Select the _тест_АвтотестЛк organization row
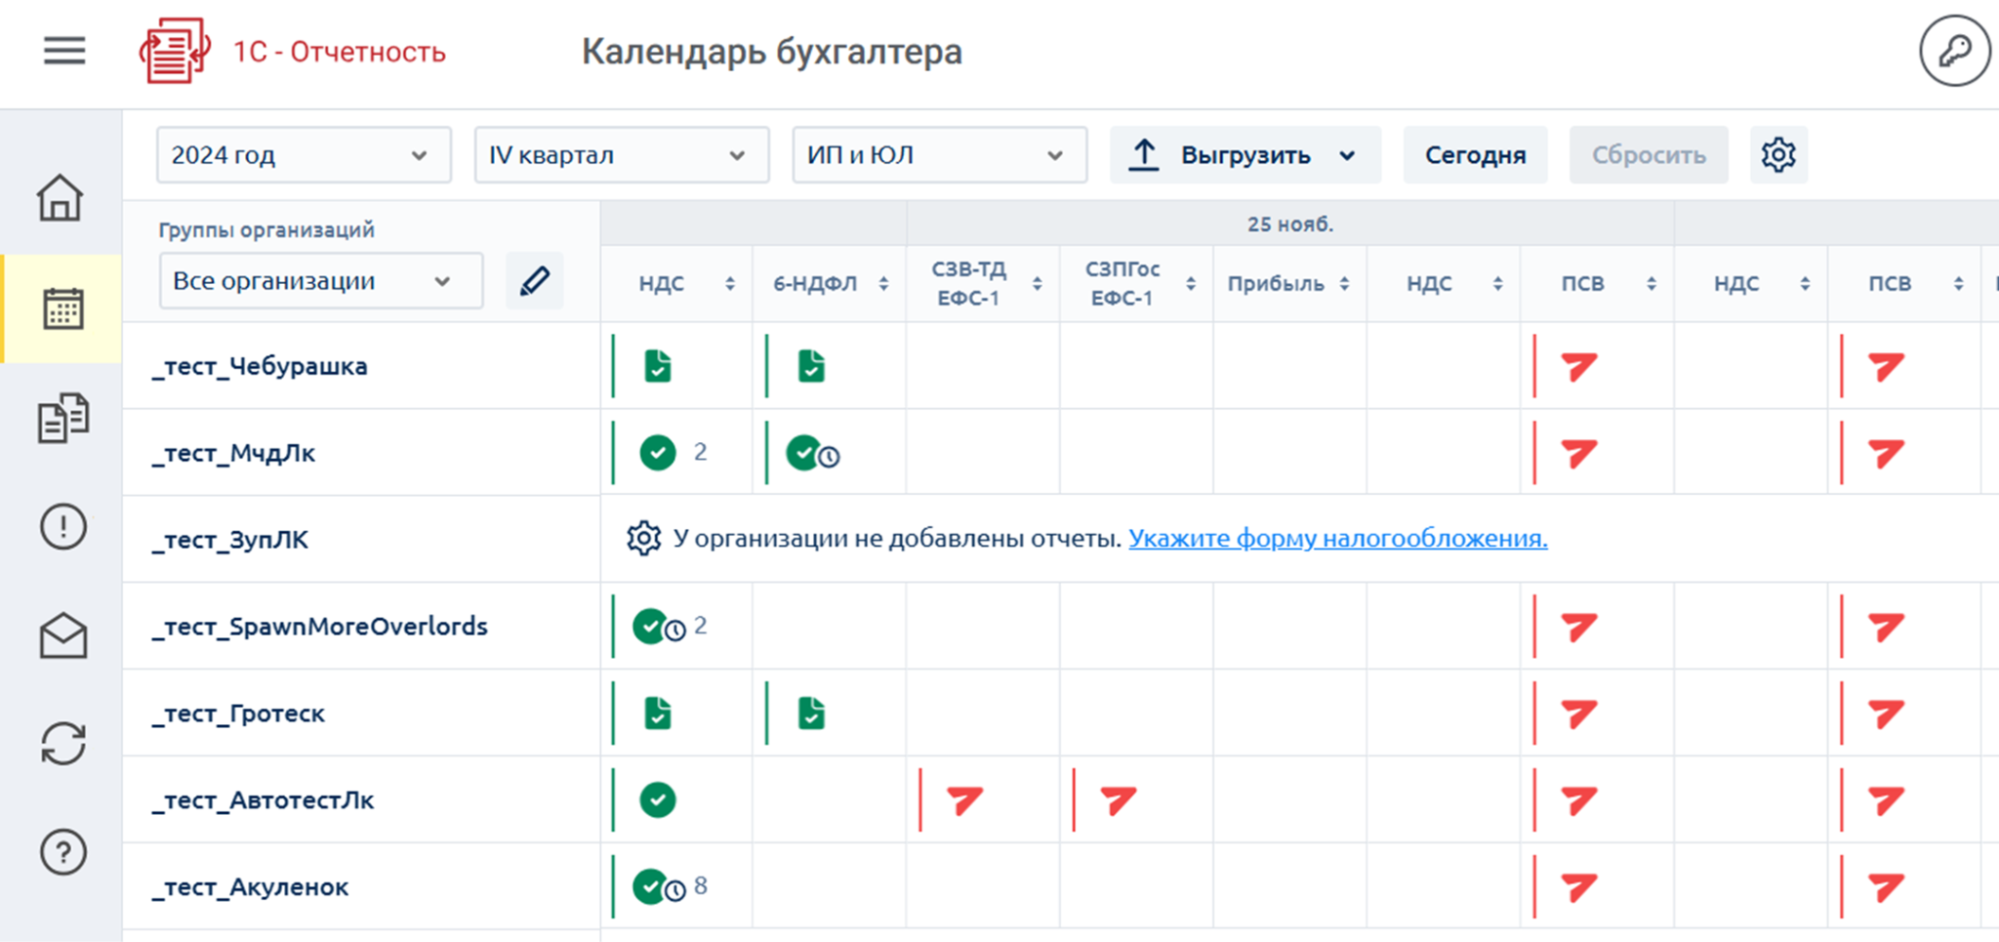The height and width of the screenshot is (942, 1999). coord(361,800)
